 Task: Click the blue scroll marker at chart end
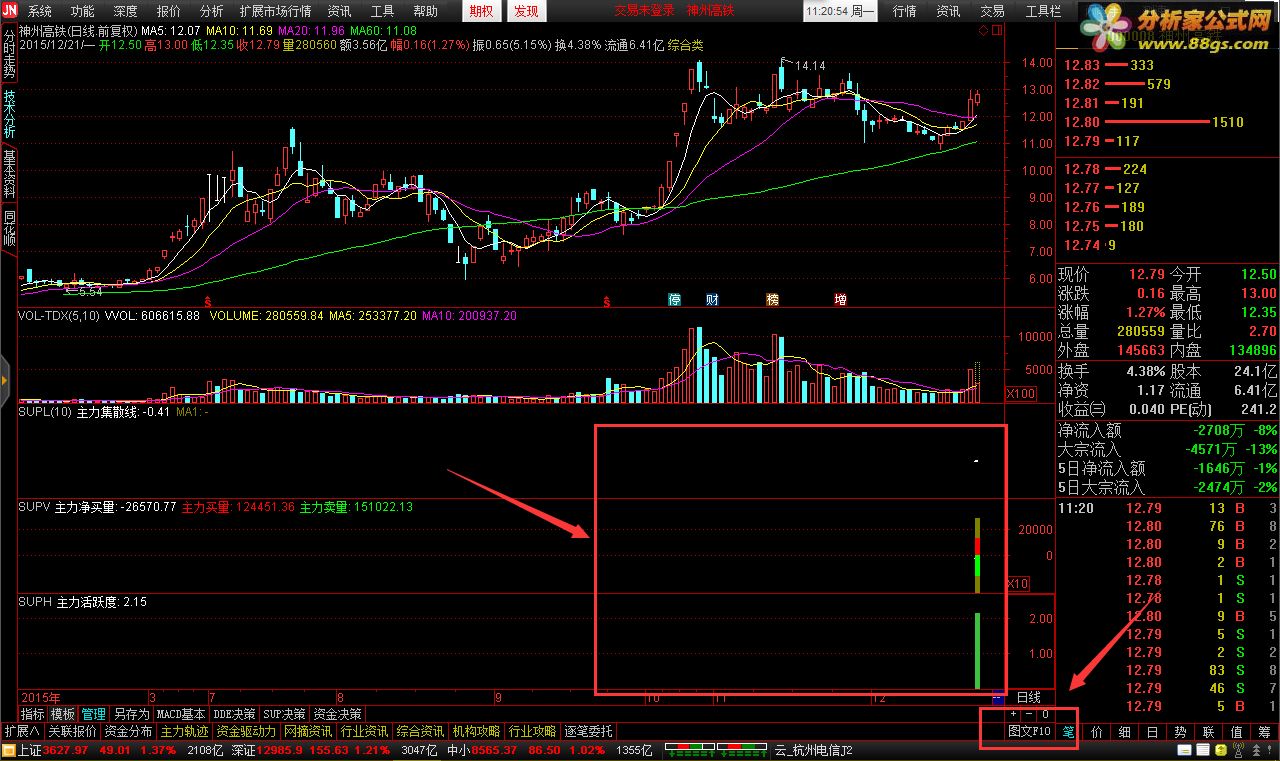click(x=997, y=697)
